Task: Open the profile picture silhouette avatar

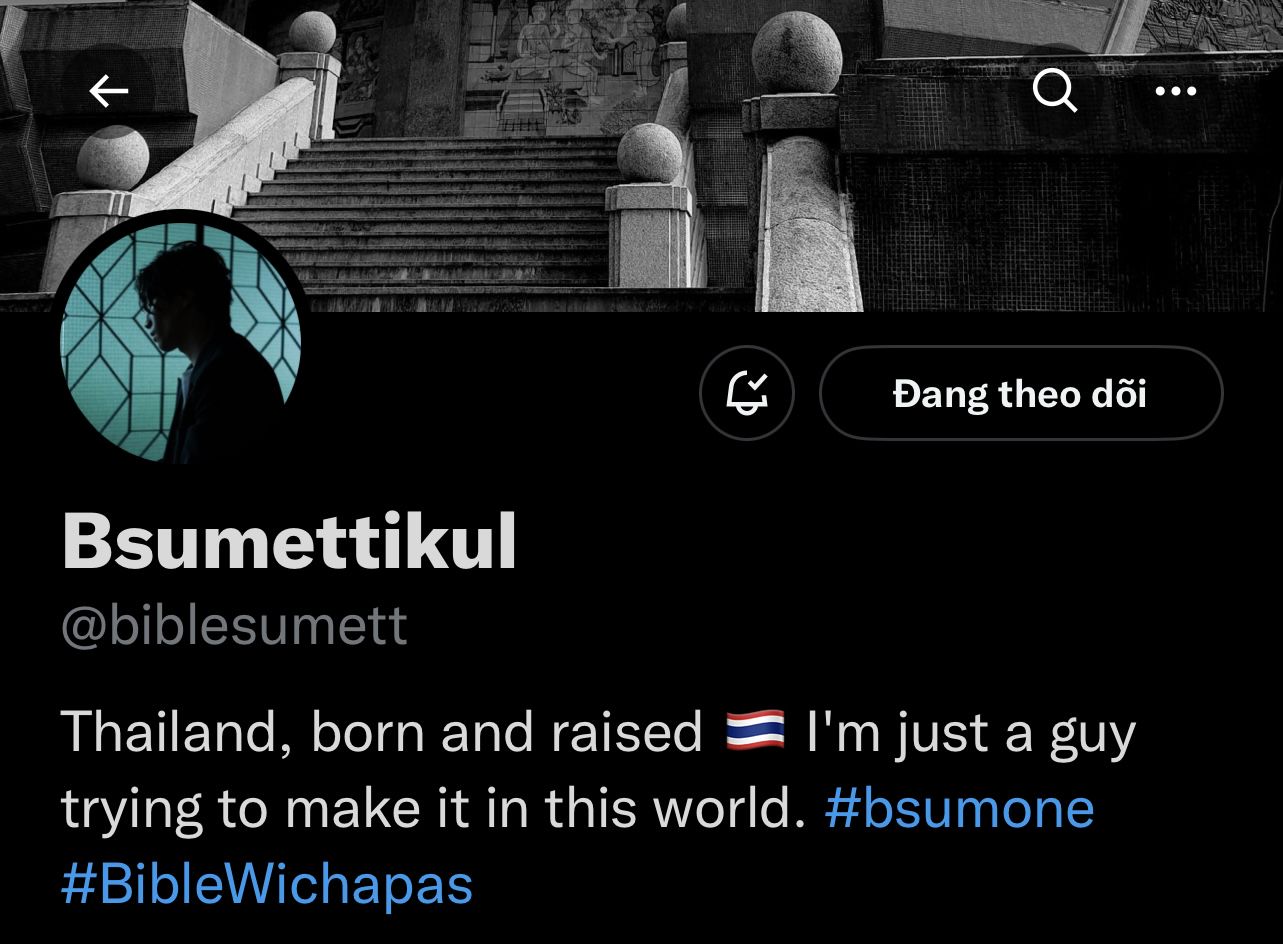Action: pos(181,342)
